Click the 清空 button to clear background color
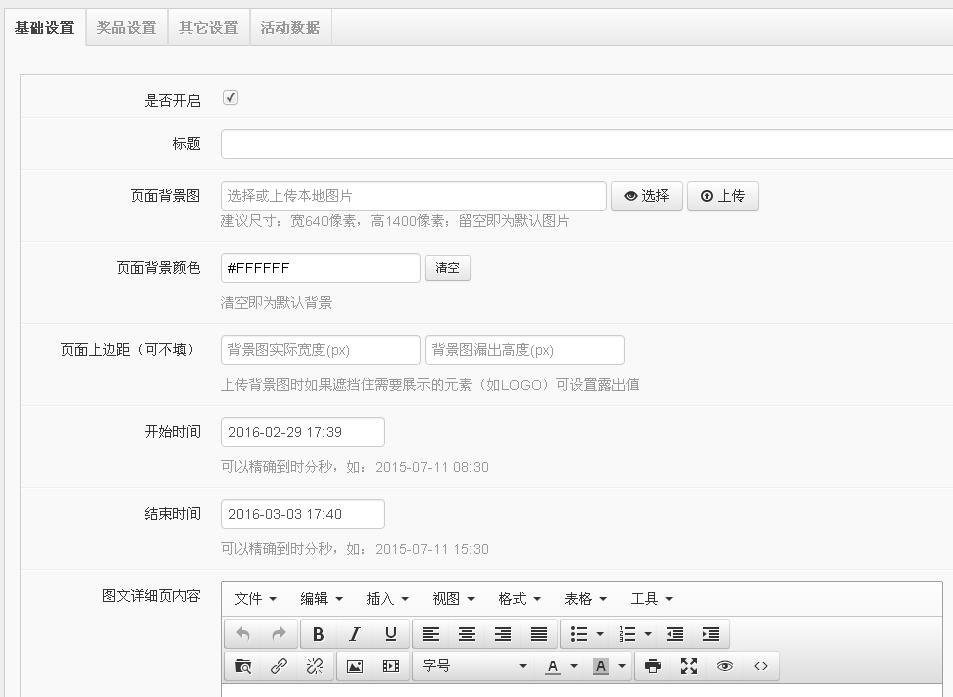 448,268
